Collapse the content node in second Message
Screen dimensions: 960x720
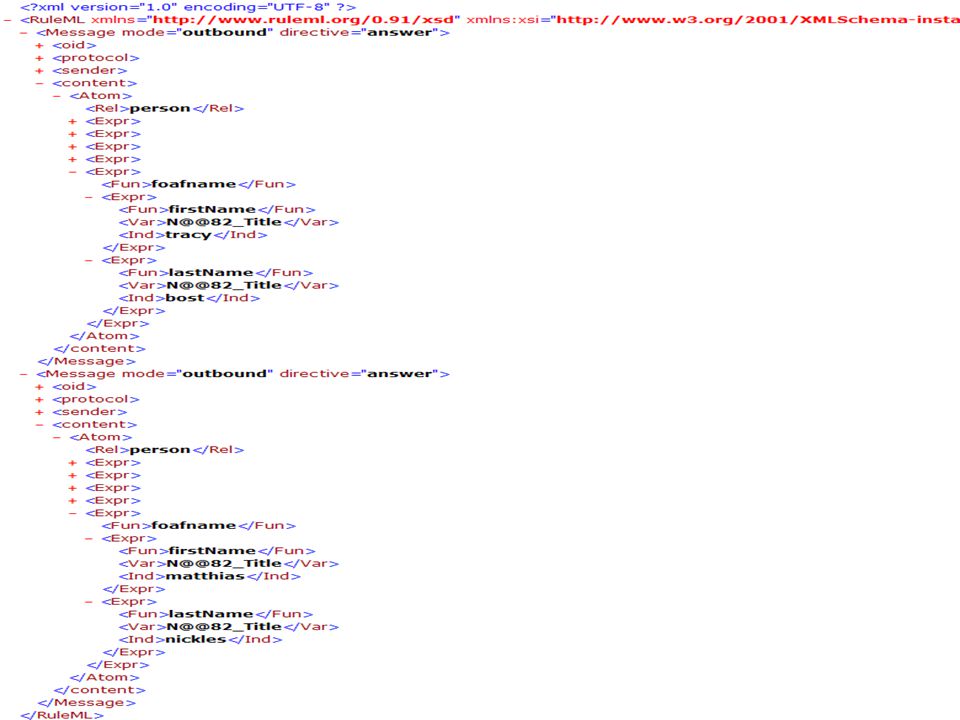39,425
